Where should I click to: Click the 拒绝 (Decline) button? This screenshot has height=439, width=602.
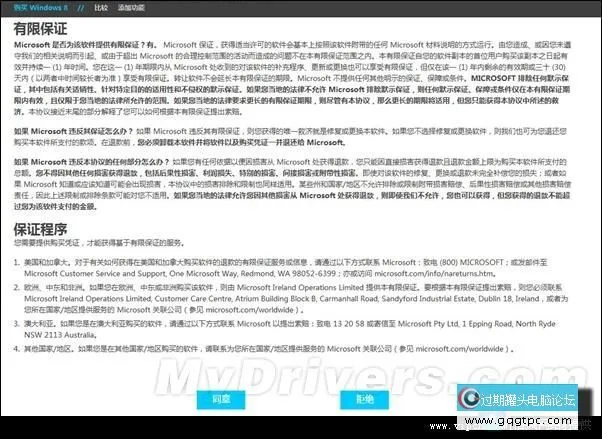(x=364, y=400)
